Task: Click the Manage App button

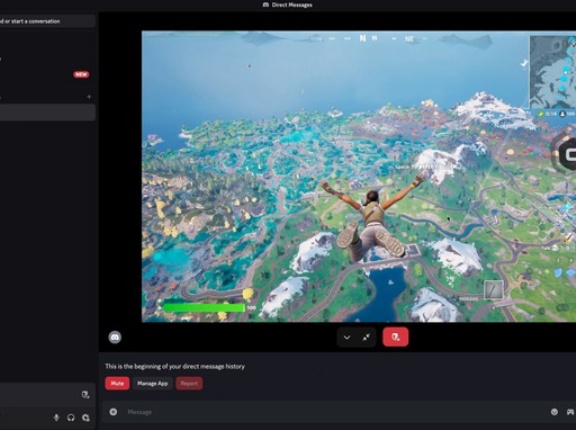Action: 152,383
